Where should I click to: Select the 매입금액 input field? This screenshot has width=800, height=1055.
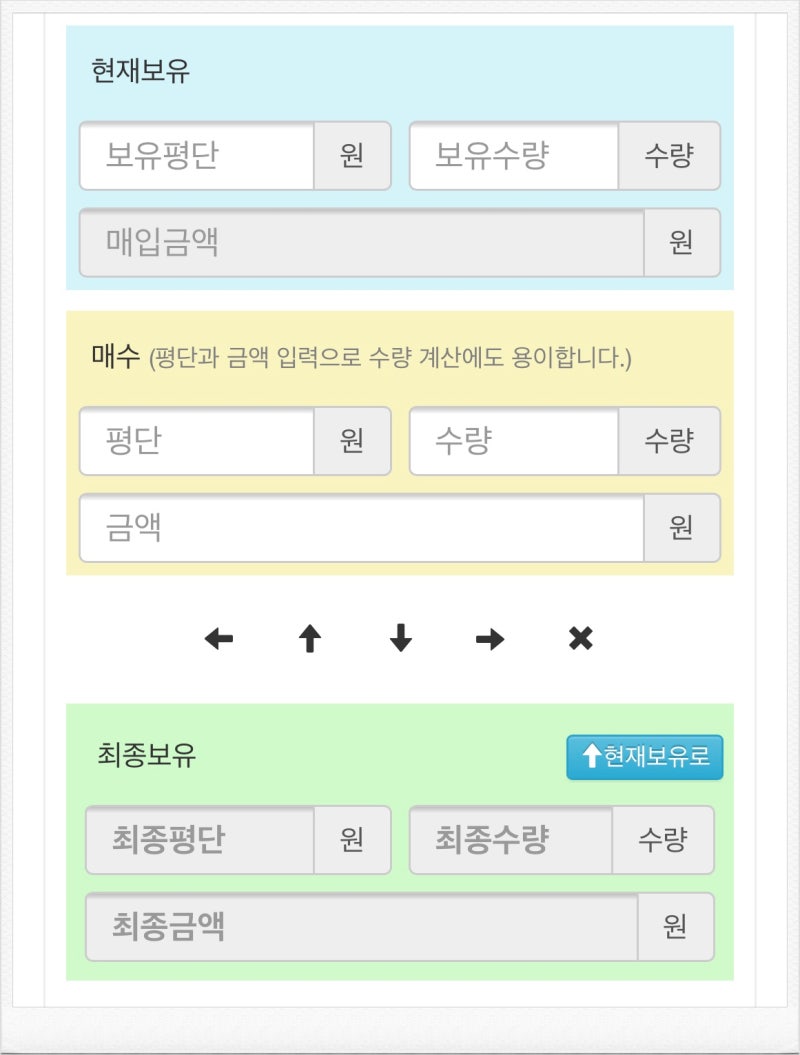(x=360, y=242)
